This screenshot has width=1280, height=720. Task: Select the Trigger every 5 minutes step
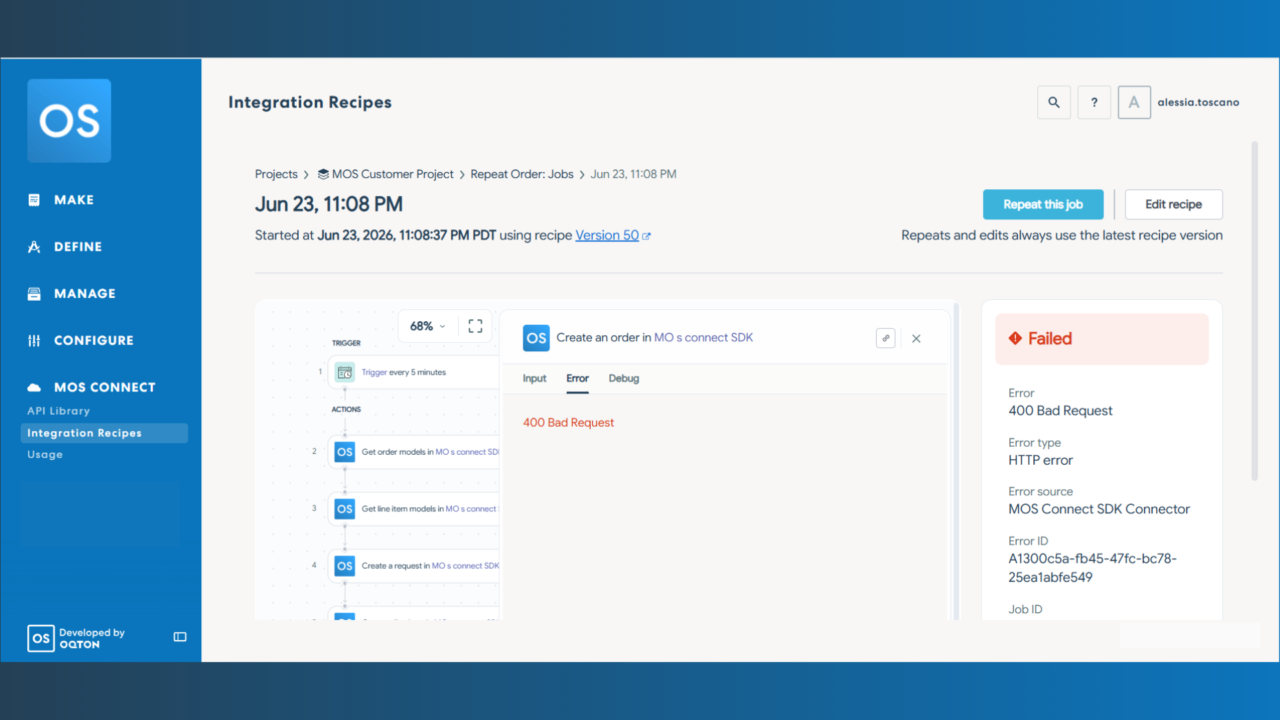(x=413, y=372)
